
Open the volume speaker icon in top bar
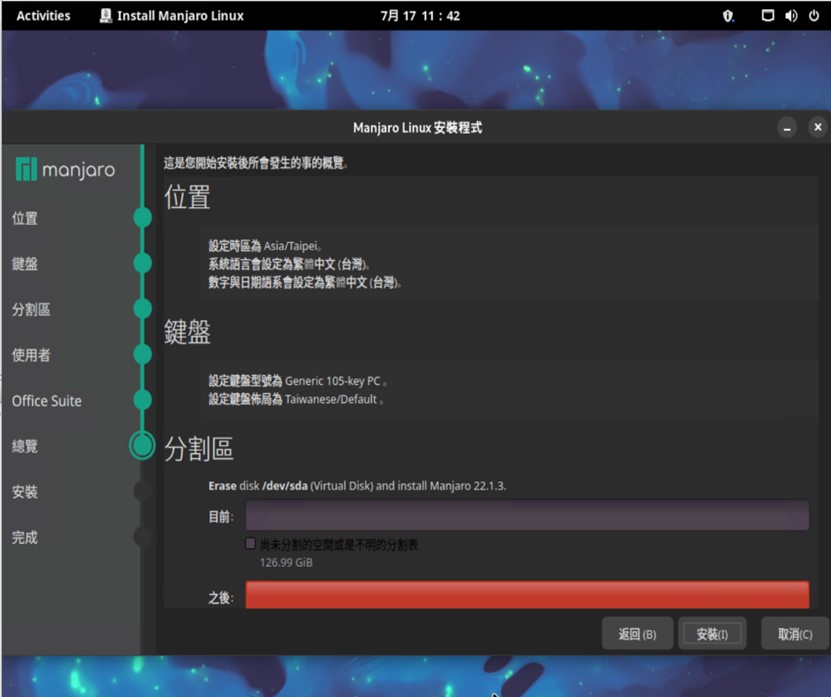pyautogui.click(x=791, y=16)
